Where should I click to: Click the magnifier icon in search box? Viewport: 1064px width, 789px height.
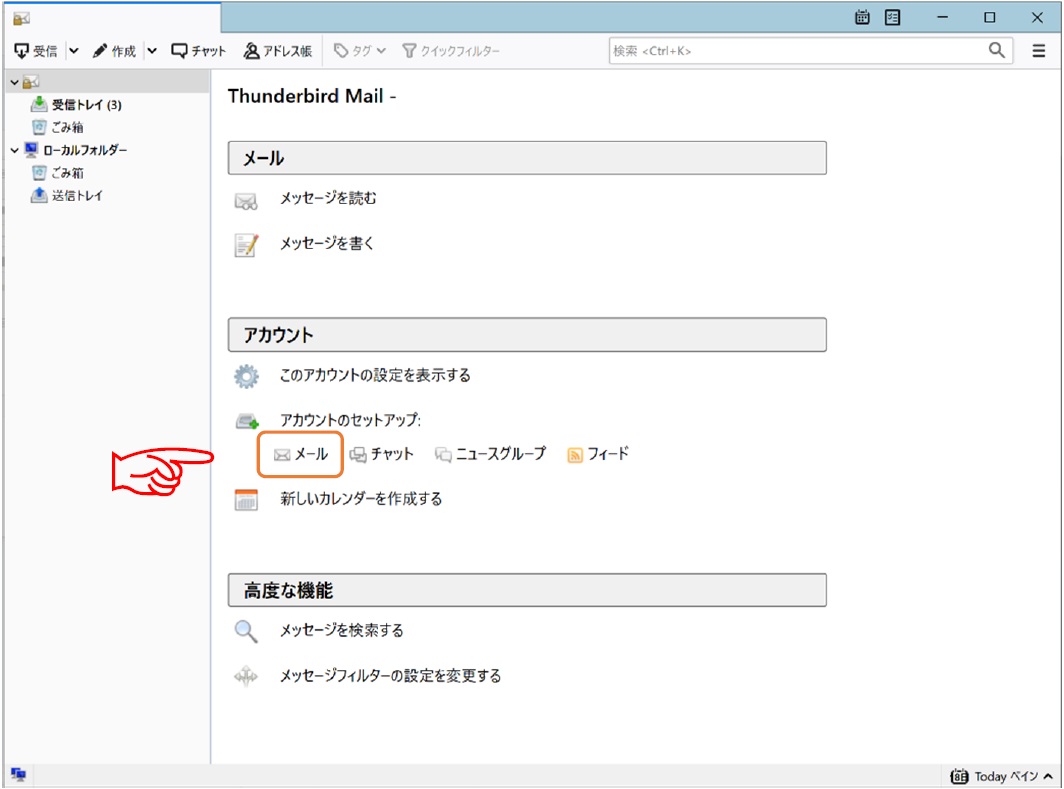tap(996, 50)
